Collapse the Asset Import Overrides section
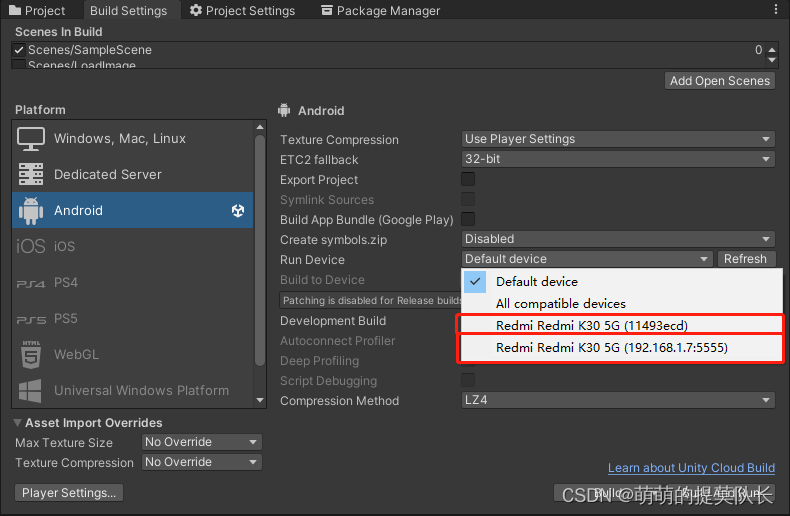The width and height of the screenshot is (790, 516). [x=18, y=423]
